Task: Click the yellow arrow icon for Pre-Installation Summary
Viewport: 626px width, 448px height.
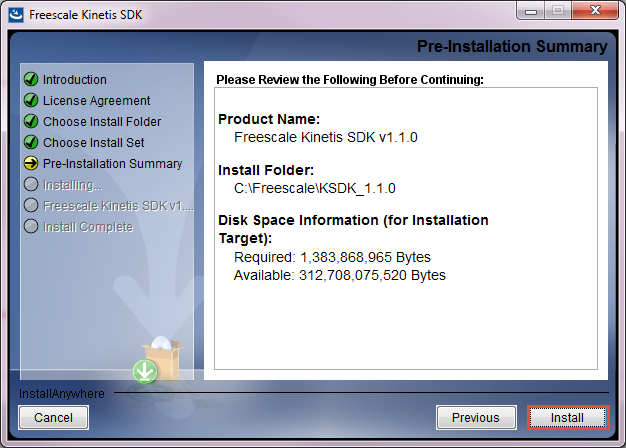Action: (x=31, y=164)
